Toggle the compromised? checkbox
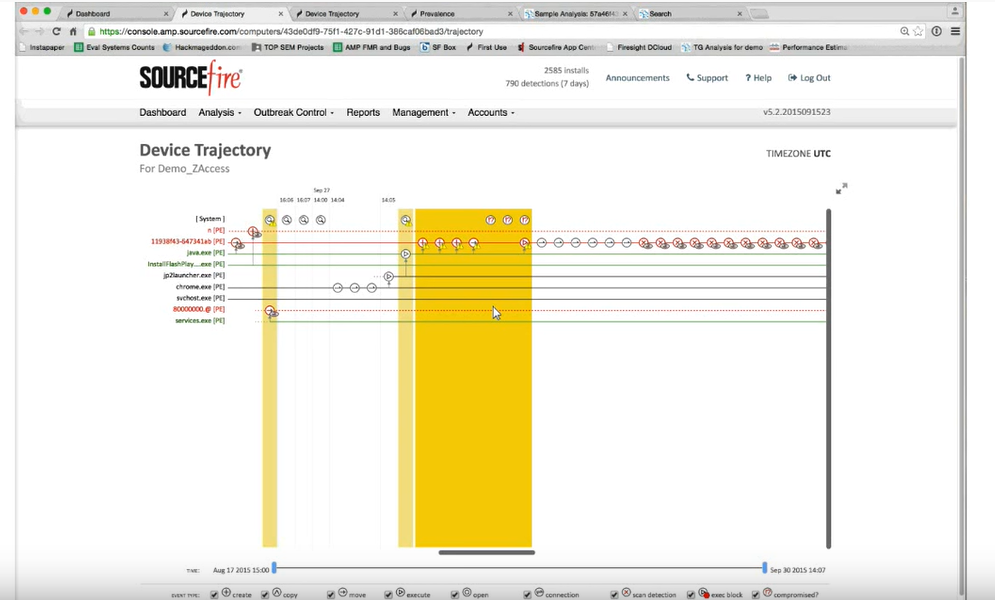 click(755, 595)
